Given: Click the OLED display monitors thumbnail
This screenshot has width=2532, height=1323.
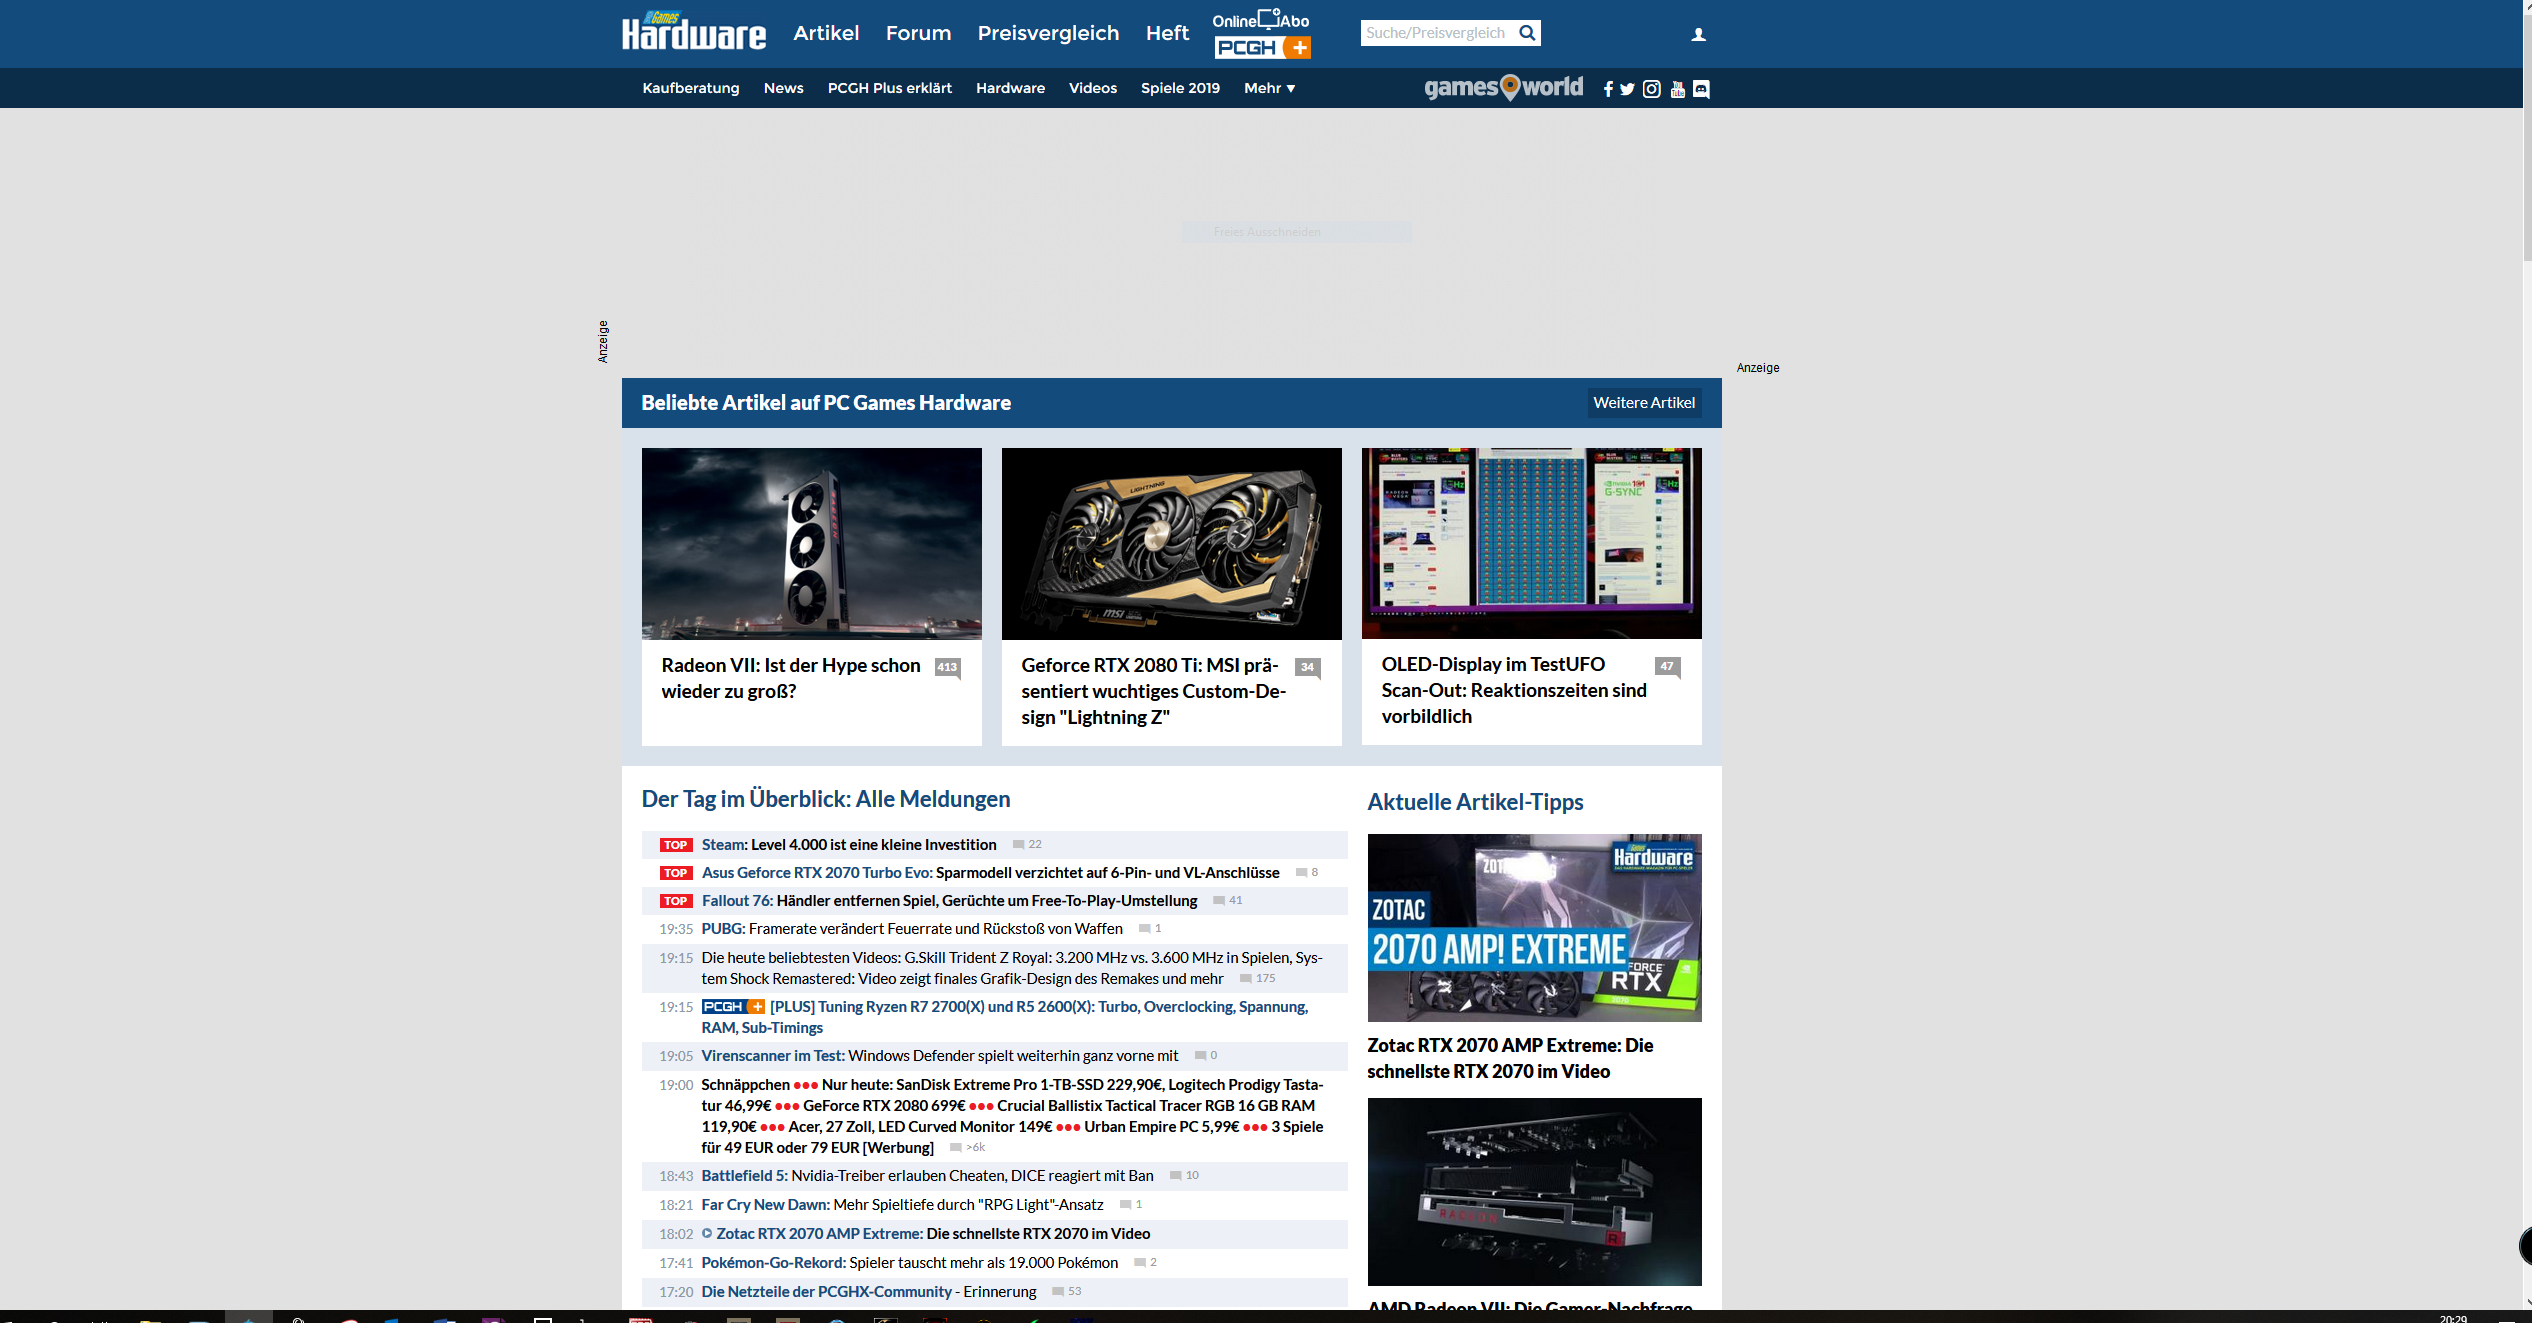Looking at the screenshot, I should (1531, 543).
